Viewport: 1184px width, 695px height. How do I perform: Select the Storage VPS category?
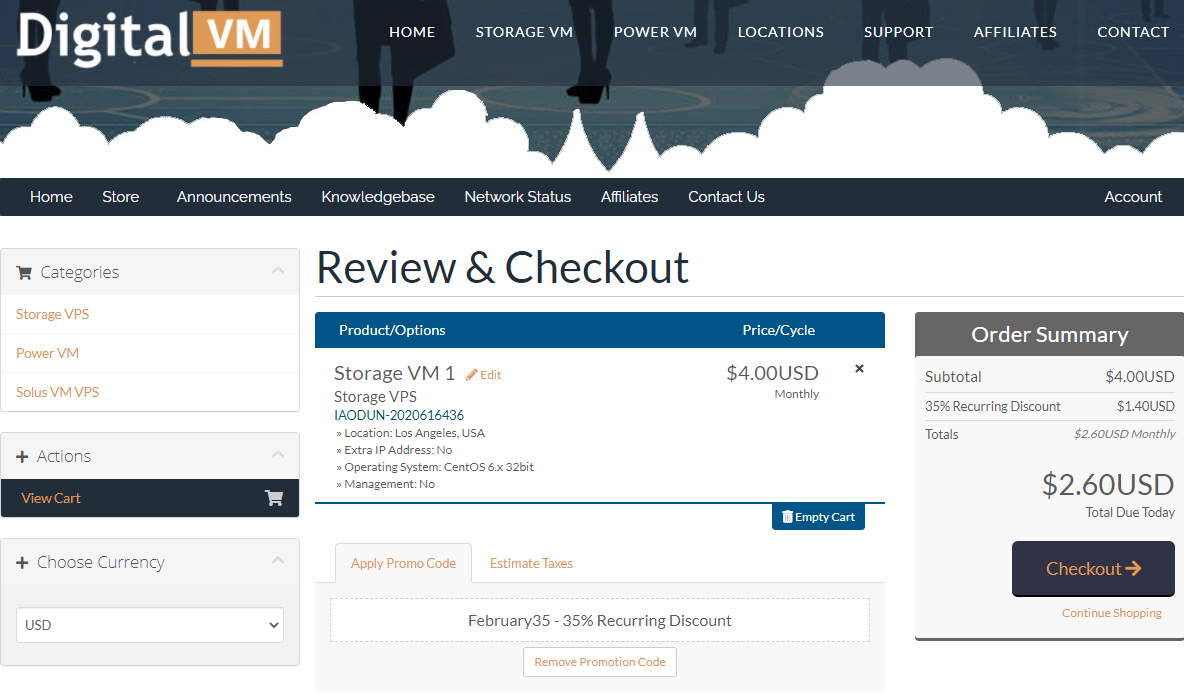[x=53, y=314]
